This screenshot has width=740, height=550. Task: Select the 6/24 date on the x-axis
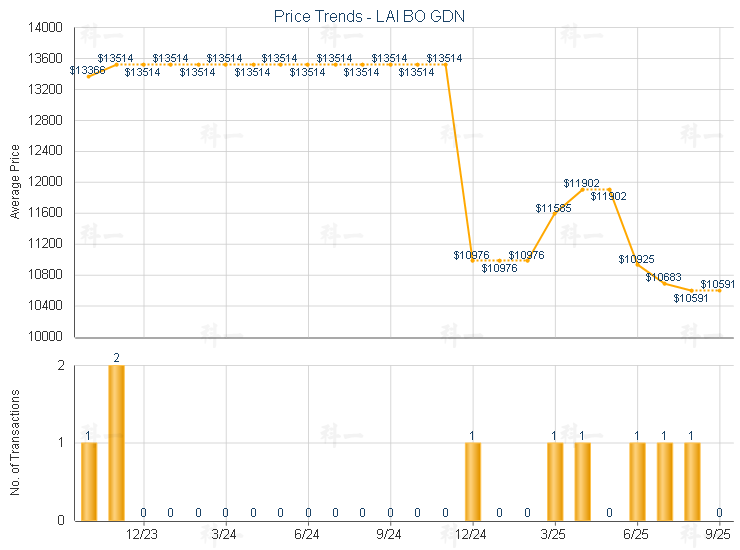coord(308,536)
